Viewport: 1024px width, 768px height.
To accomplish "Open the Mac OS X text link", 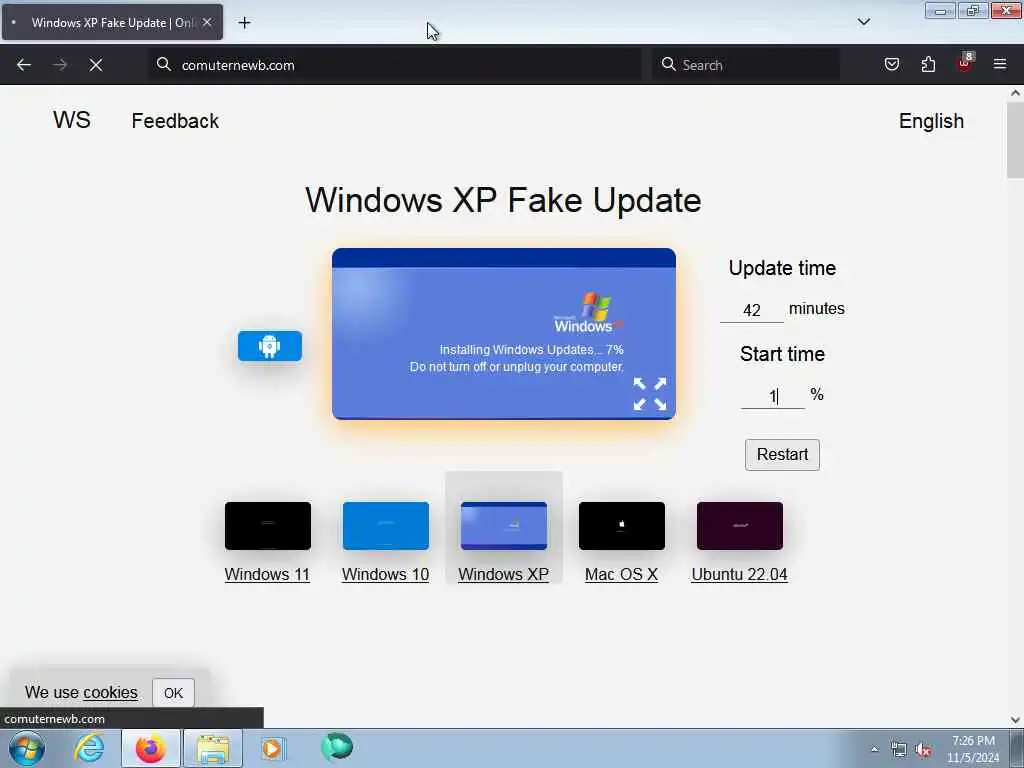I will tap(621, 575).
